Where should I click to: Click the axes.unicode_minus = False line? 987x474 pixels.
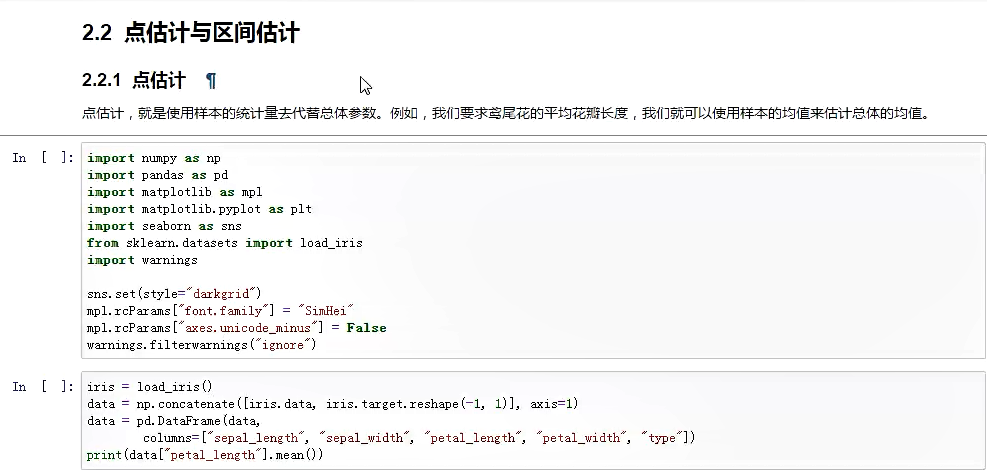point(236,327)
